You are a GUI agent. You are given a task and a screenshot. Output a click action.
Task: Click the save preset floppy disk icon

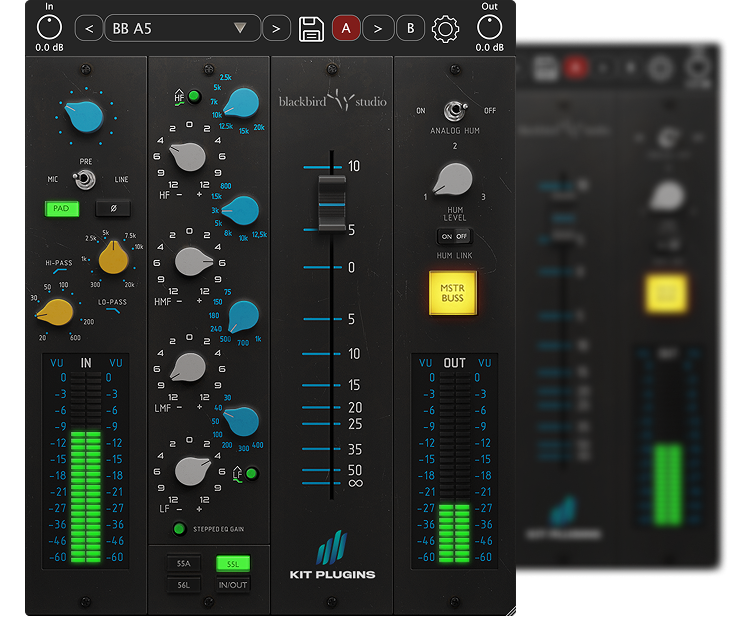[x=311, y=29]
